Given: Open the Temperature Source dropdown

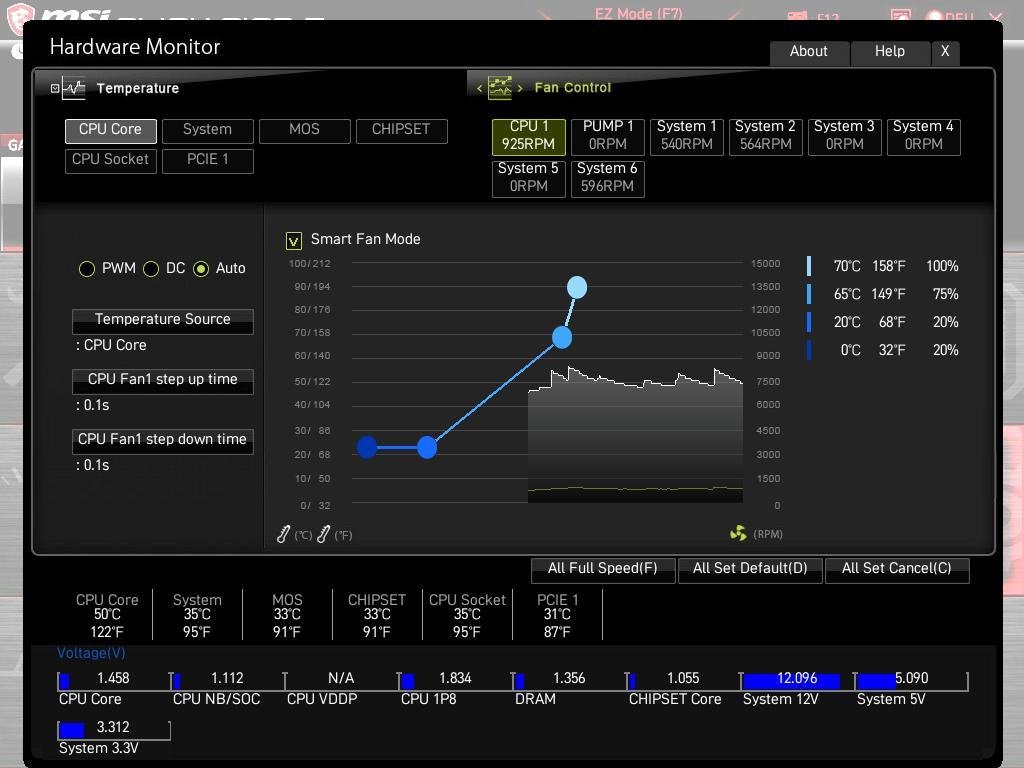Looking at the screenshot, I should click(x=163, y=321).
